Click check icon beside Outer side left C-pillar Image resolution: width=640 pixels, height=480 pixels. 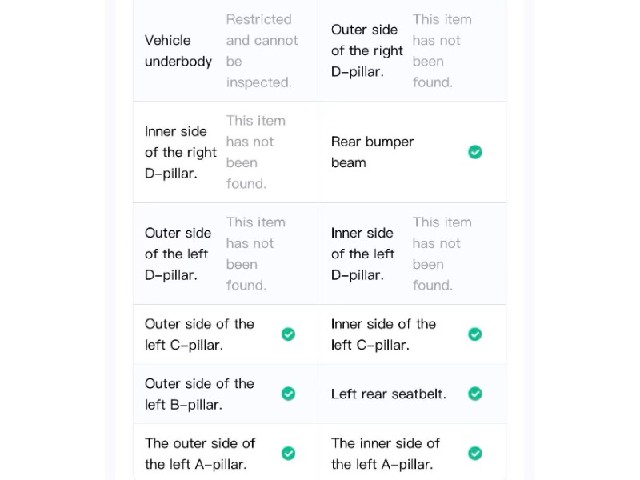288,334
